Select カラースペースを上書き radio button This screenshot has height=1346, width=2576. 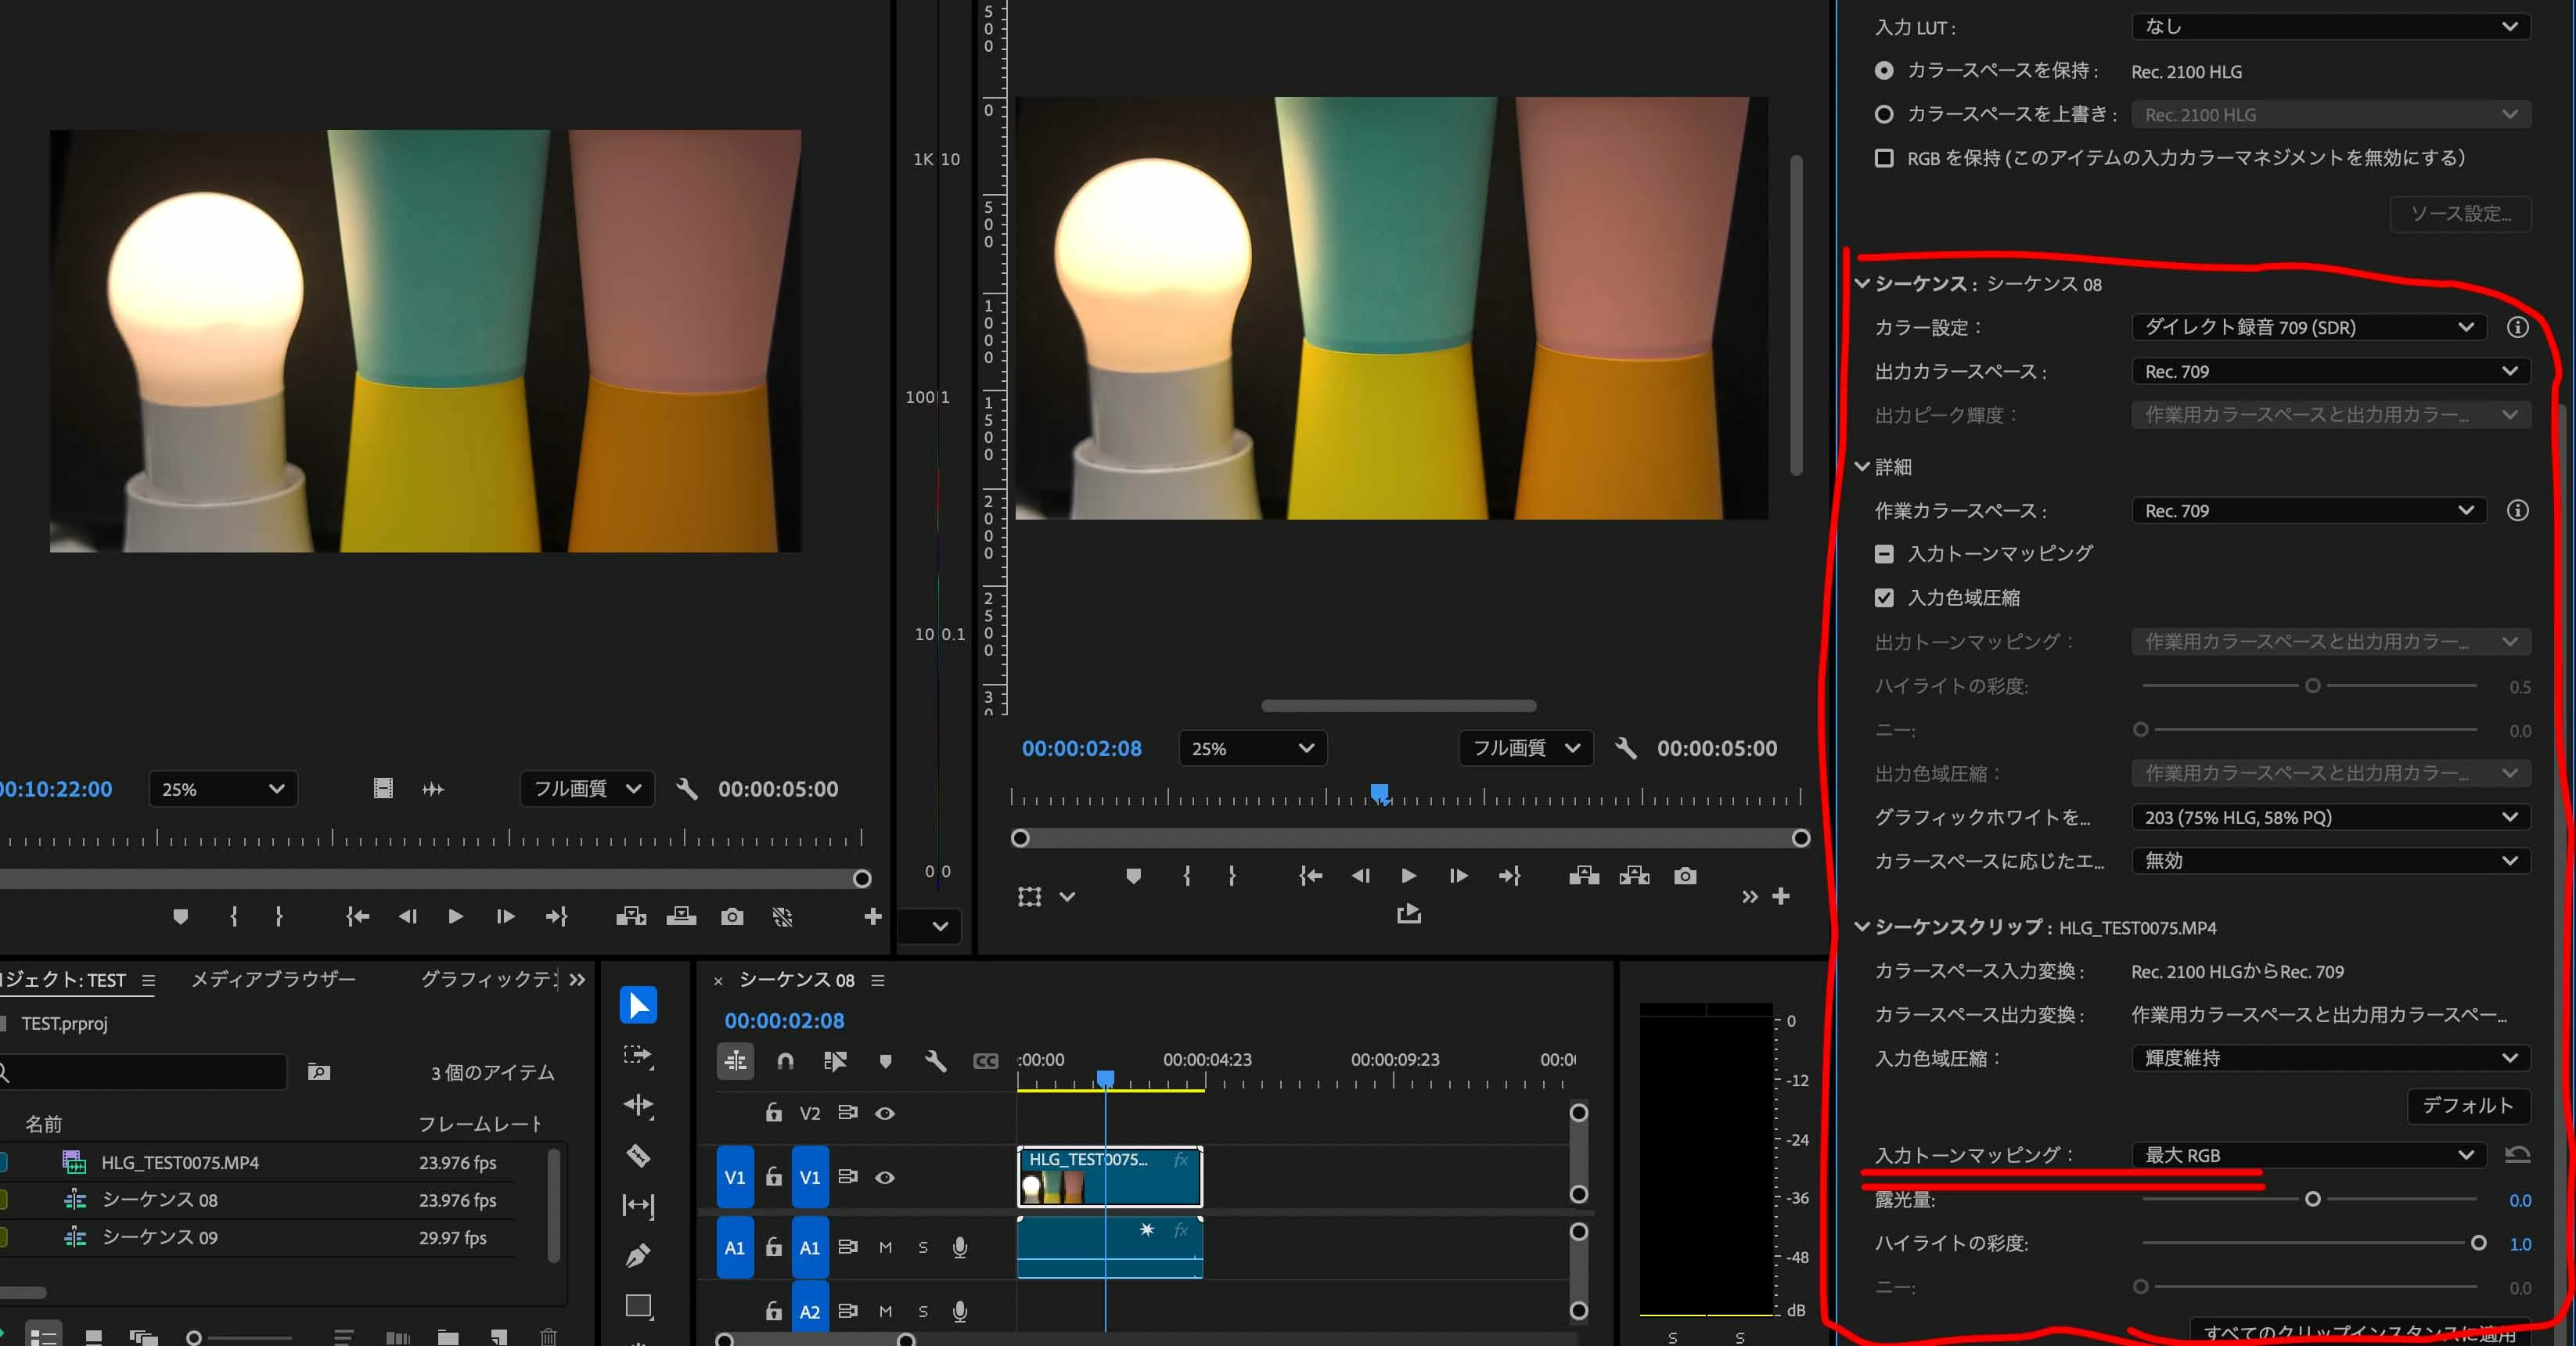tap(1884, 114)
